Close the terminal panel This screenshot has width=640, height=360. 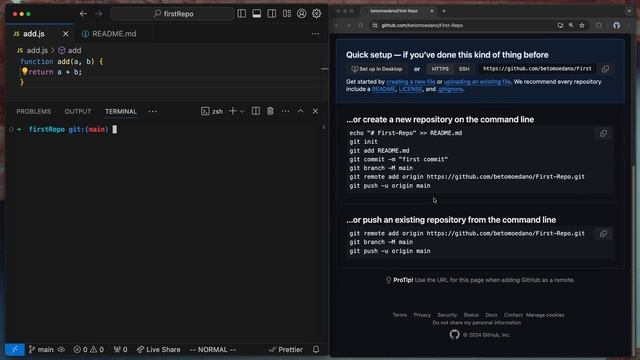pos(316,111)
